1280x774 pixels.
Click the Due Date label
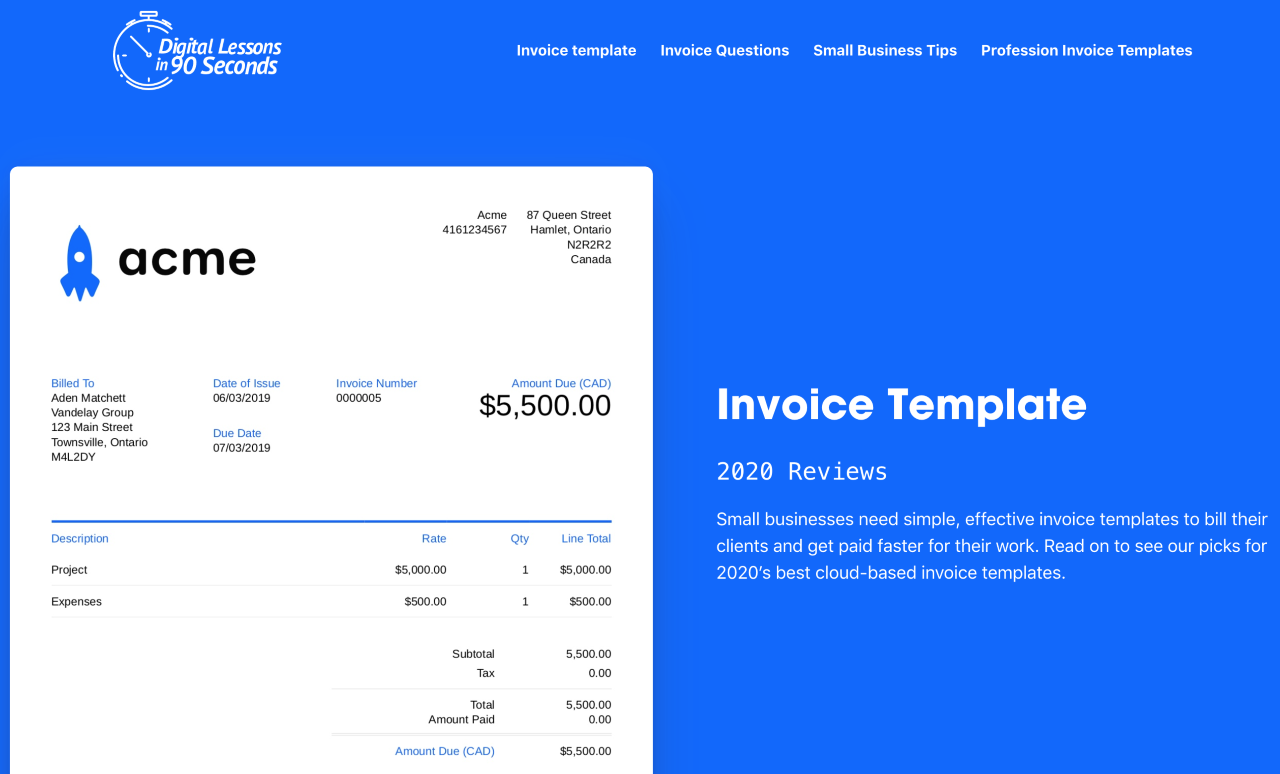(237, 433)
